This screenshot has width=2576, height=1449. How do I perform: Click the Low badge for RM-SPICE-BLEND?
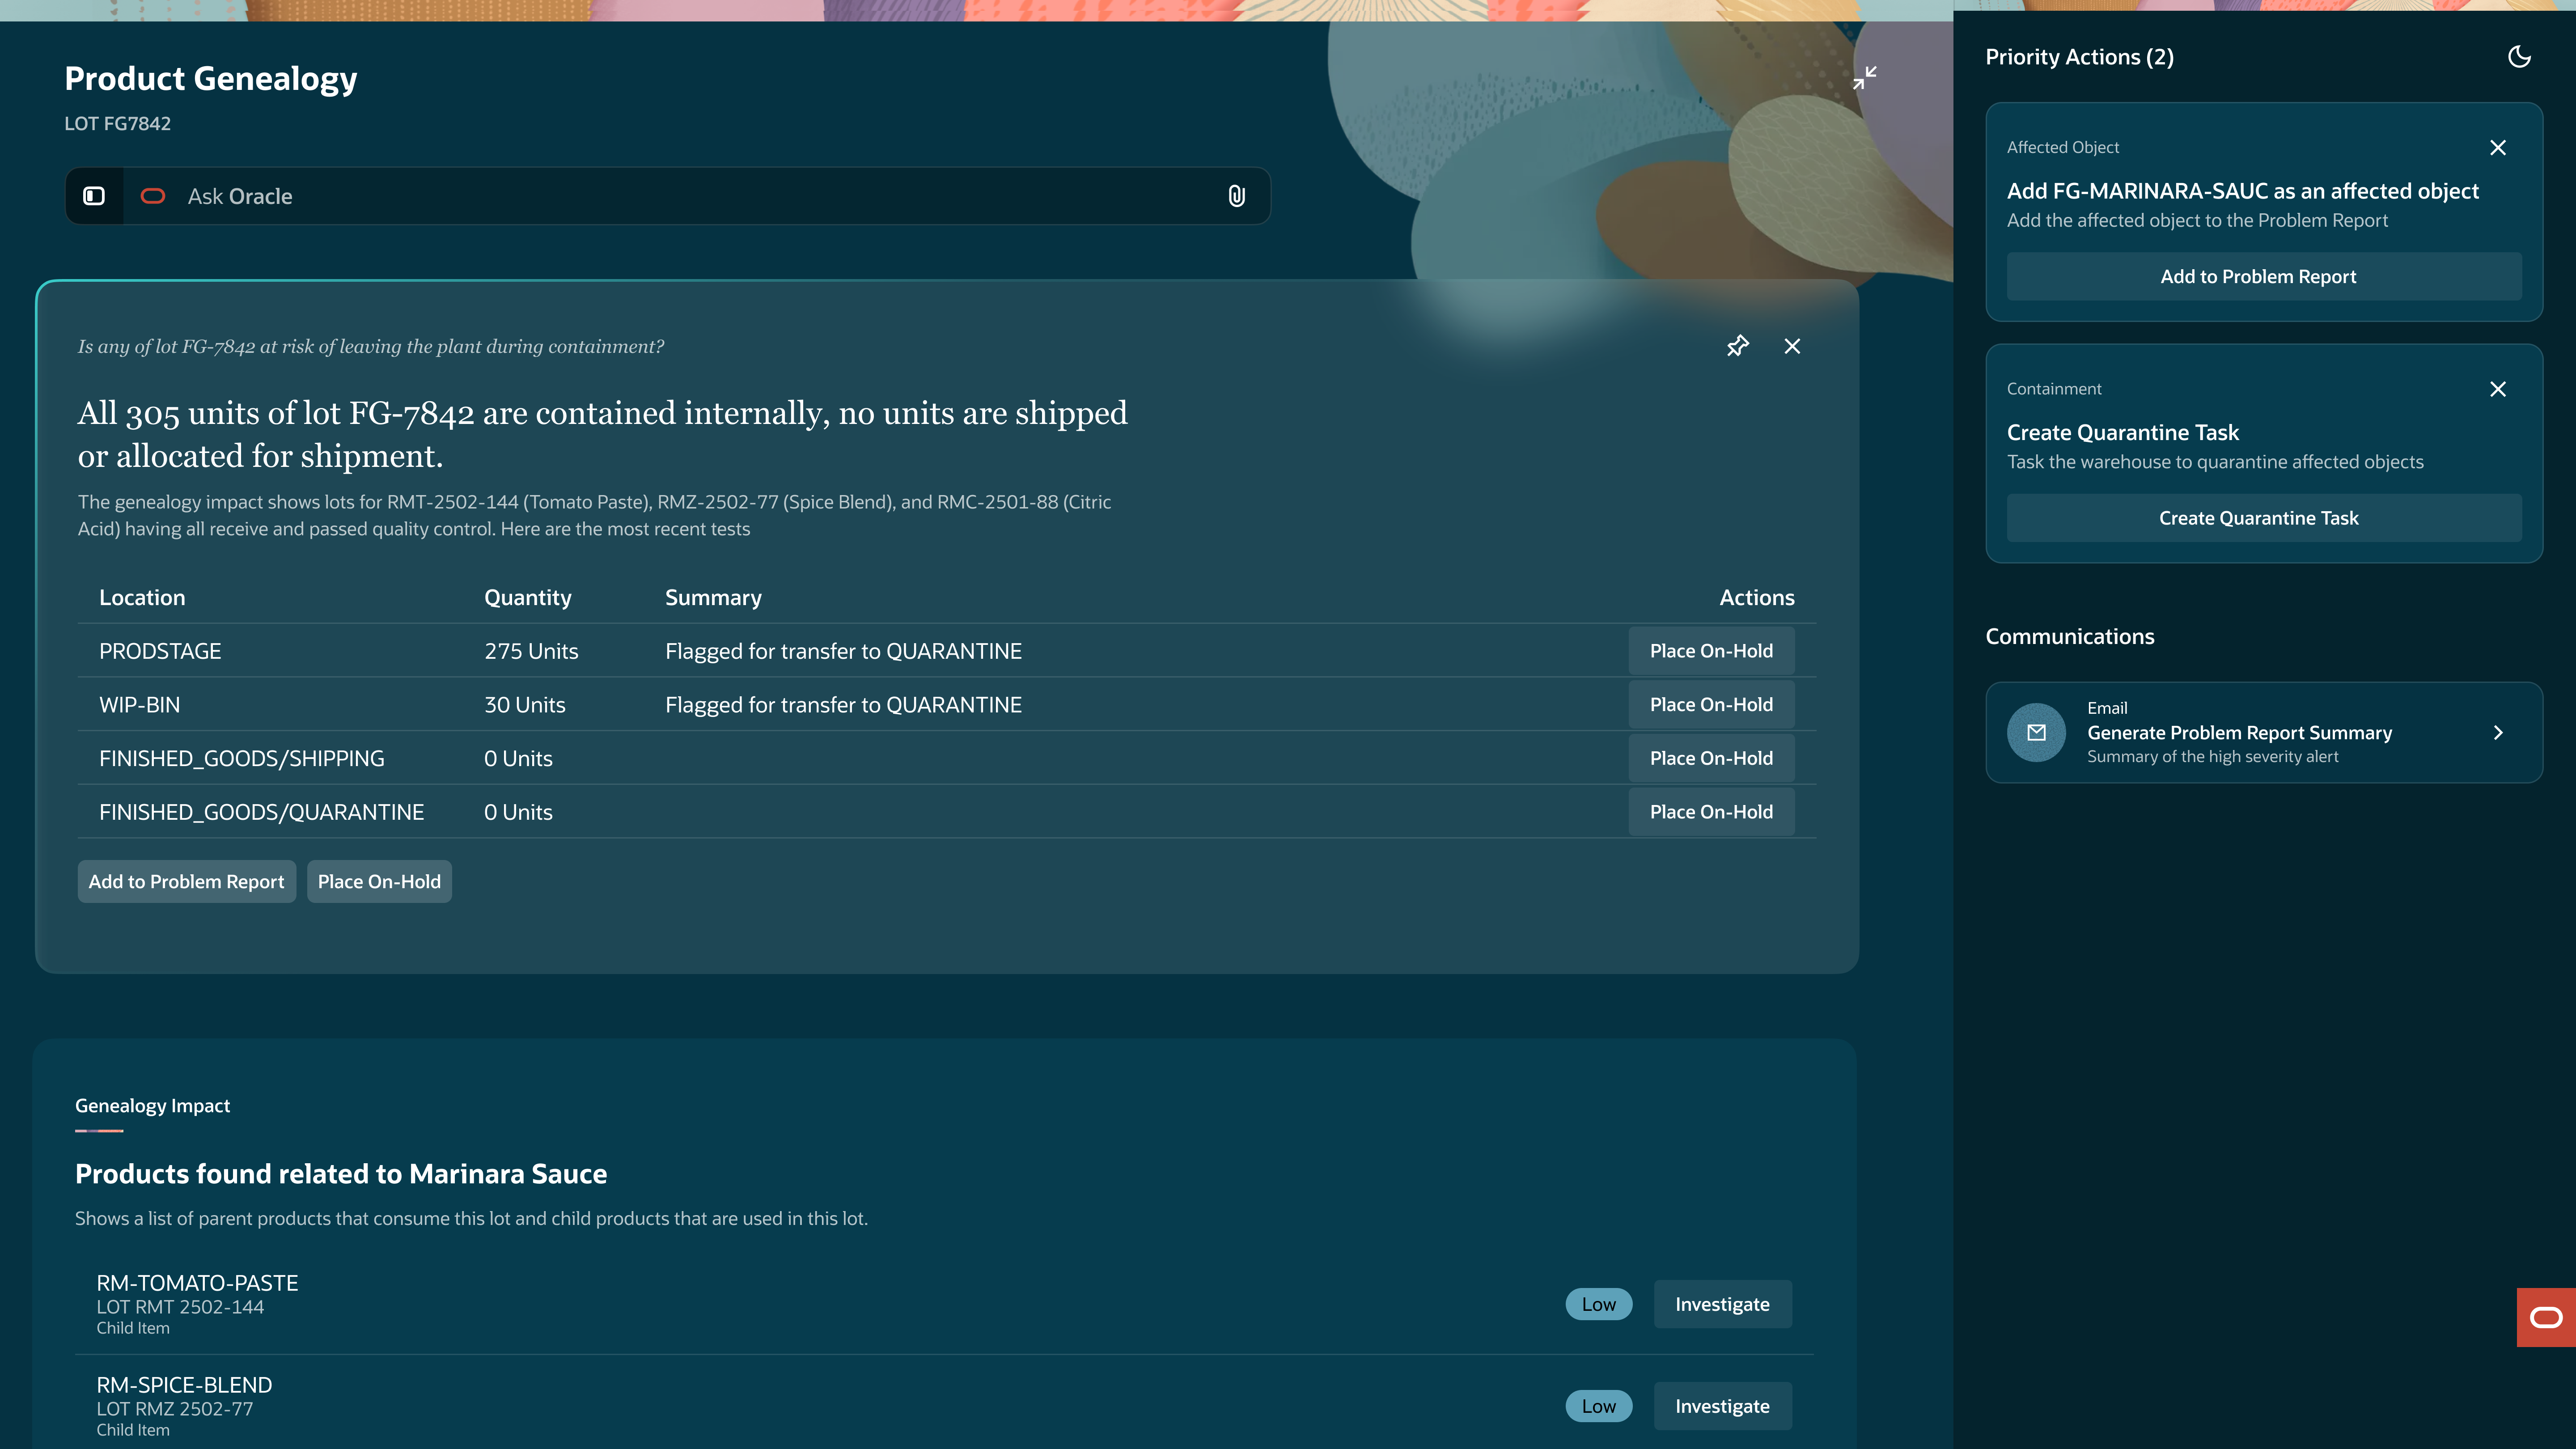[x=1598, y=1406]
